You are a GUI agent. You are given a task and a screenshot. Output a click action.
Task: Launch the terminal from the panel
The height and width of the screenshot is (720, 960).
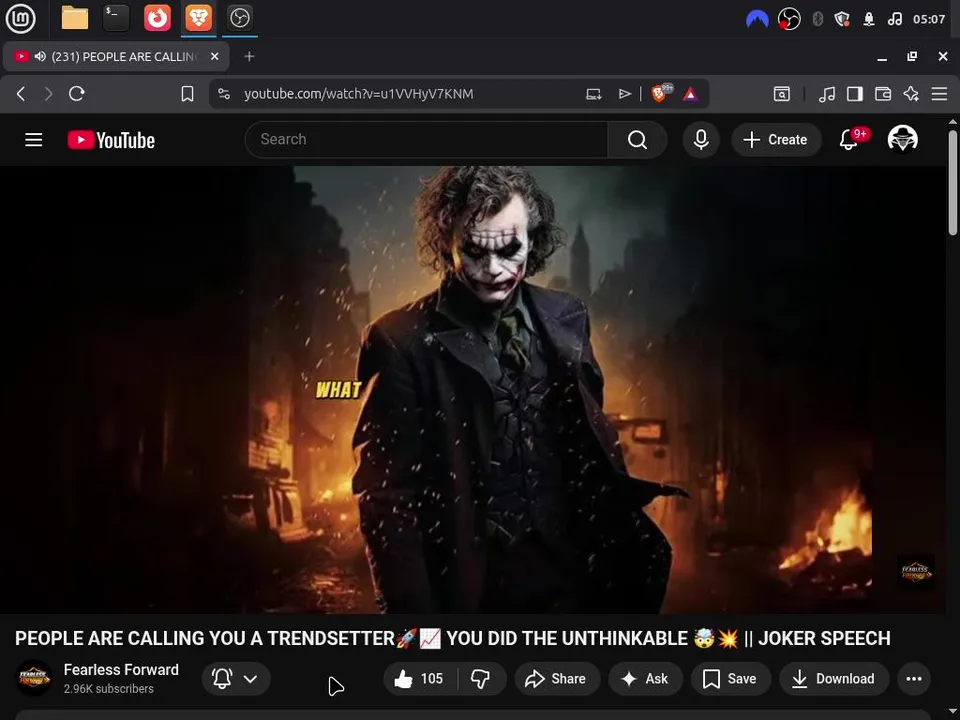[x=116, y=18]
